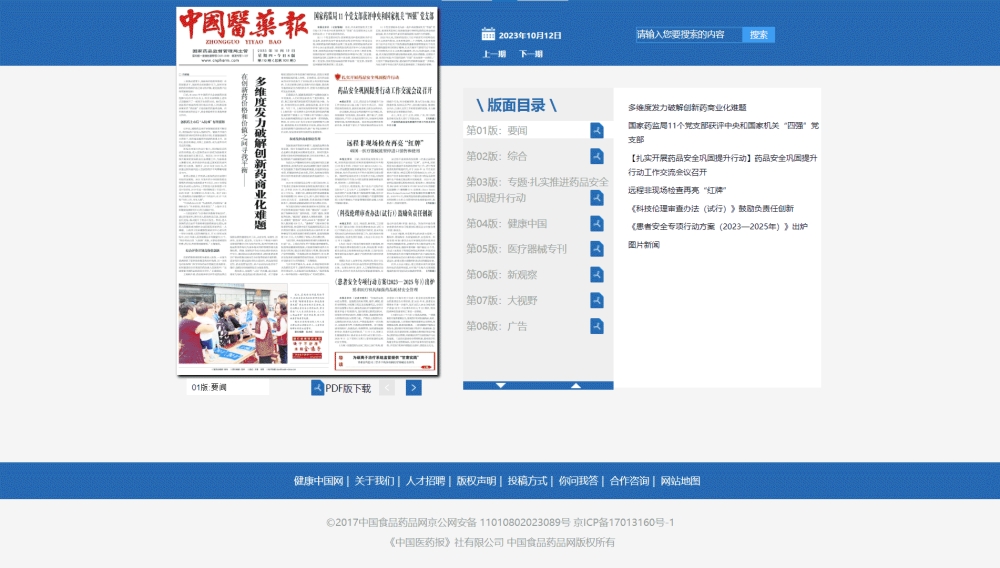Click PDF icon beside PDF版下载
This screenshot has width=1000, height=568.
tap(317, 388)
